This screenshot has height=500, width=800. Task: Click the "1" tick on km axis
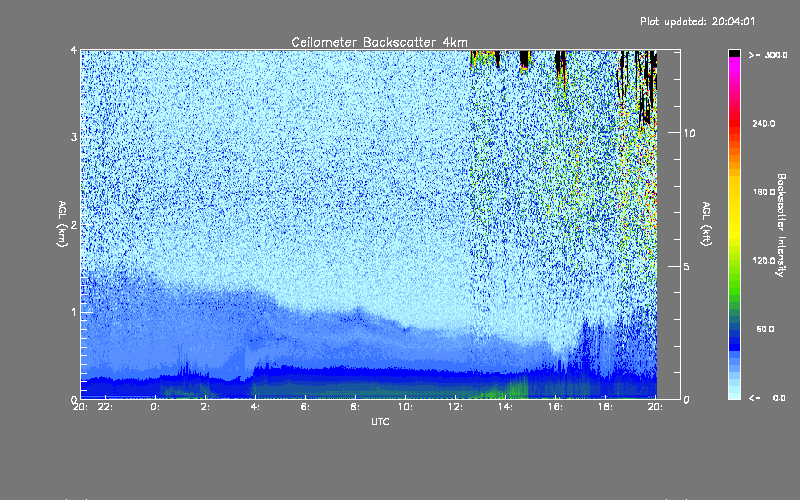(x=74, y=312)
